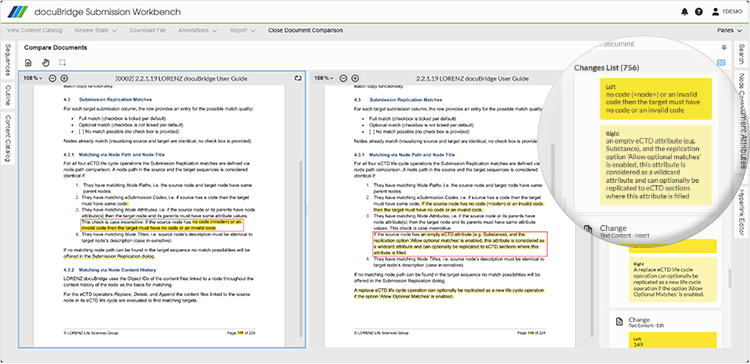The width and height of the screenshot is (750, 364).
Task: Click the icon next to 'Change Text Content - Insert'
Action: tap(588, 230)
